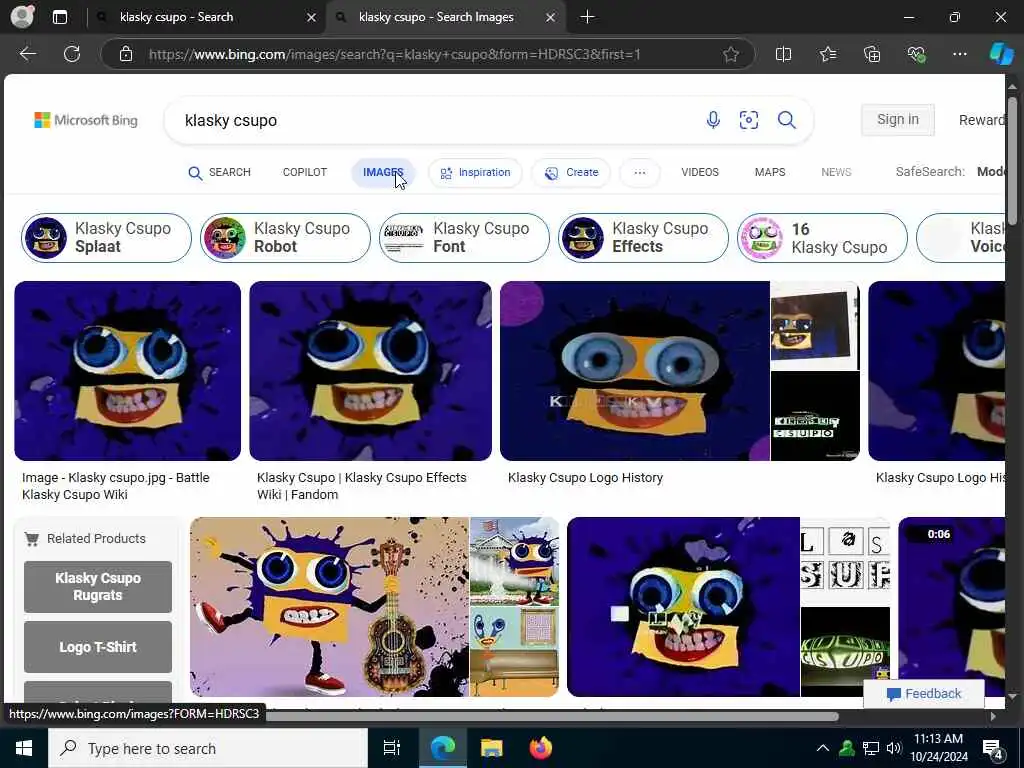Open 'Image - Klasky csupo.jpg - Battle' link
Viewport: 1024px width, 768px height.
pos(116,486)
